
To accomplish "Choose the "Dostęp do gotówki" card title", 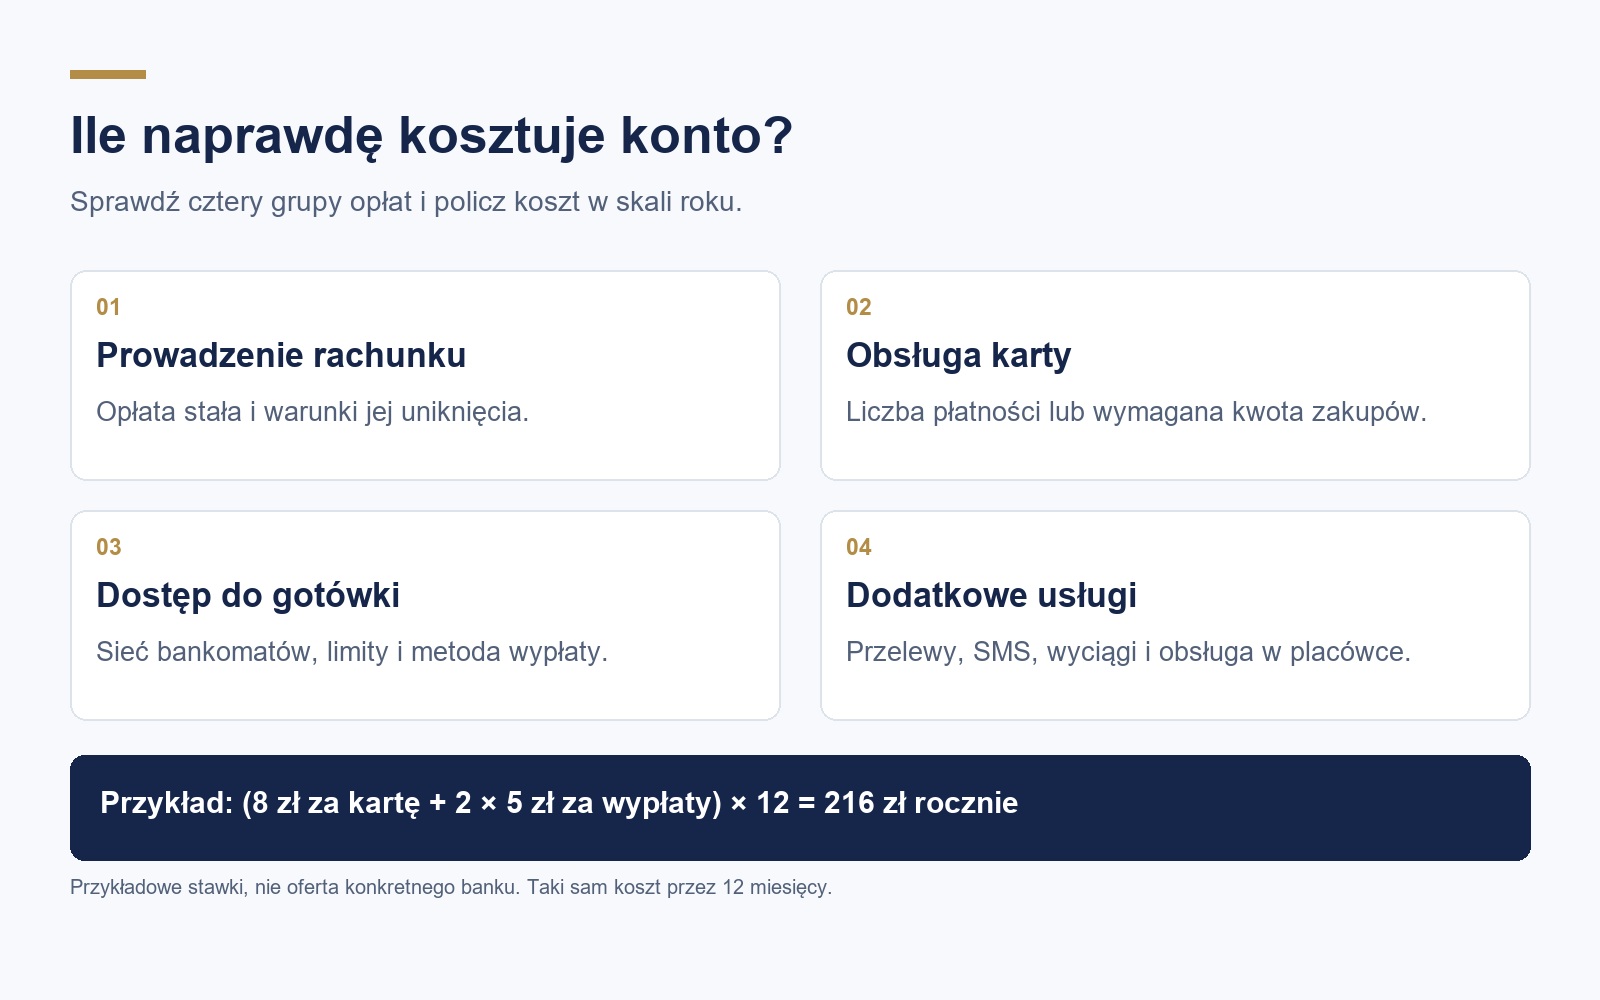I will [248, 595].
